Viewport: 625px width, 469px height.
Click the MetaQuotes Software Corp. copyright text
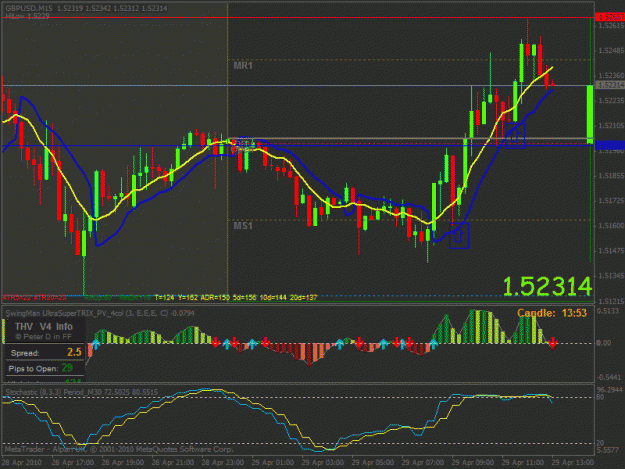[119, 449]
